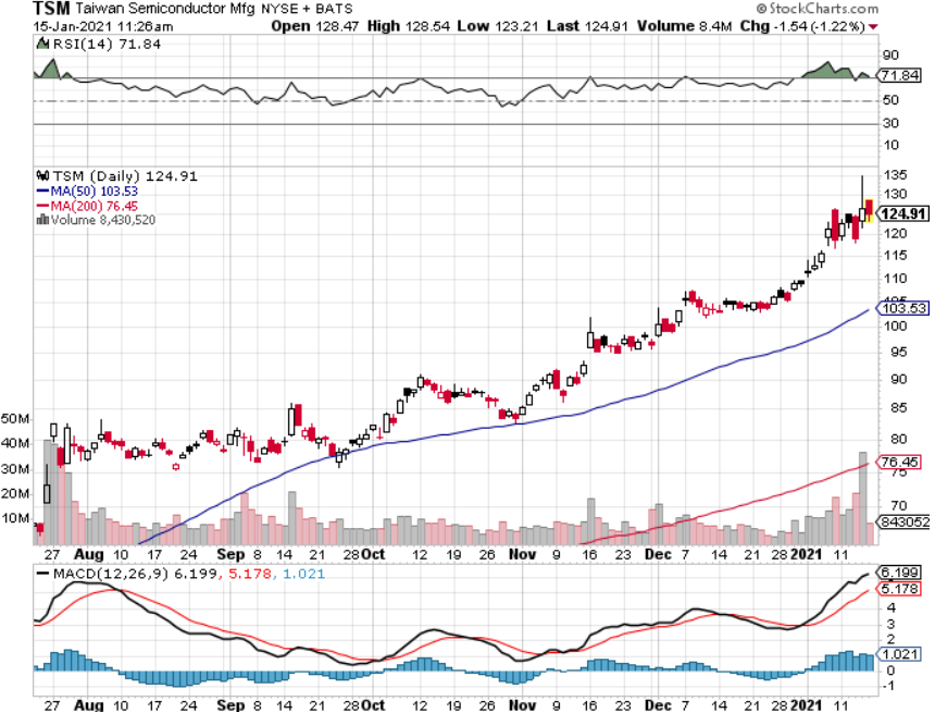Click the 135 price axis label

(x=895, y=175)
